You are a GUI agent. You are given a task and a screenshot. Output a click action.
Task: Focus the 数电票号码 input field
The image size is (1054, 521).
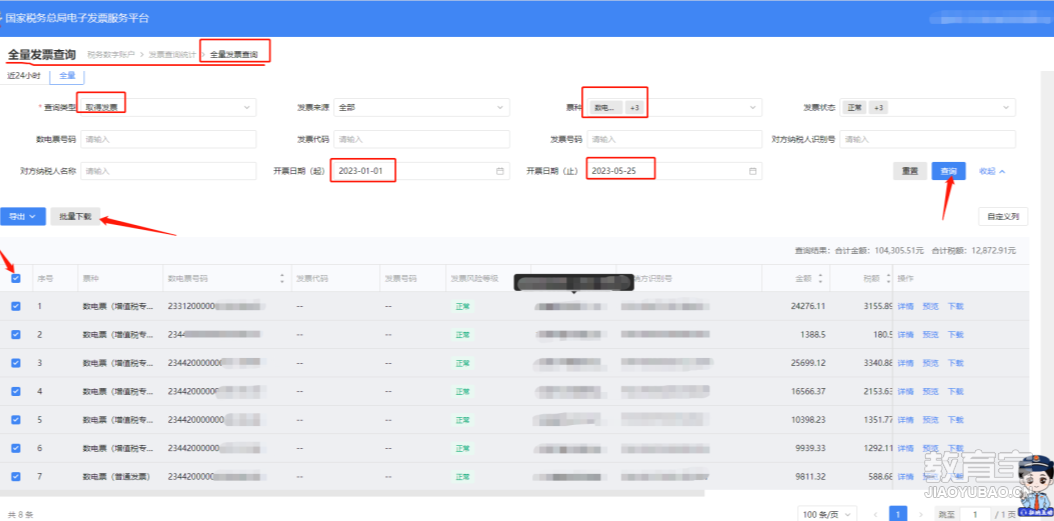(x=168, y=139)
